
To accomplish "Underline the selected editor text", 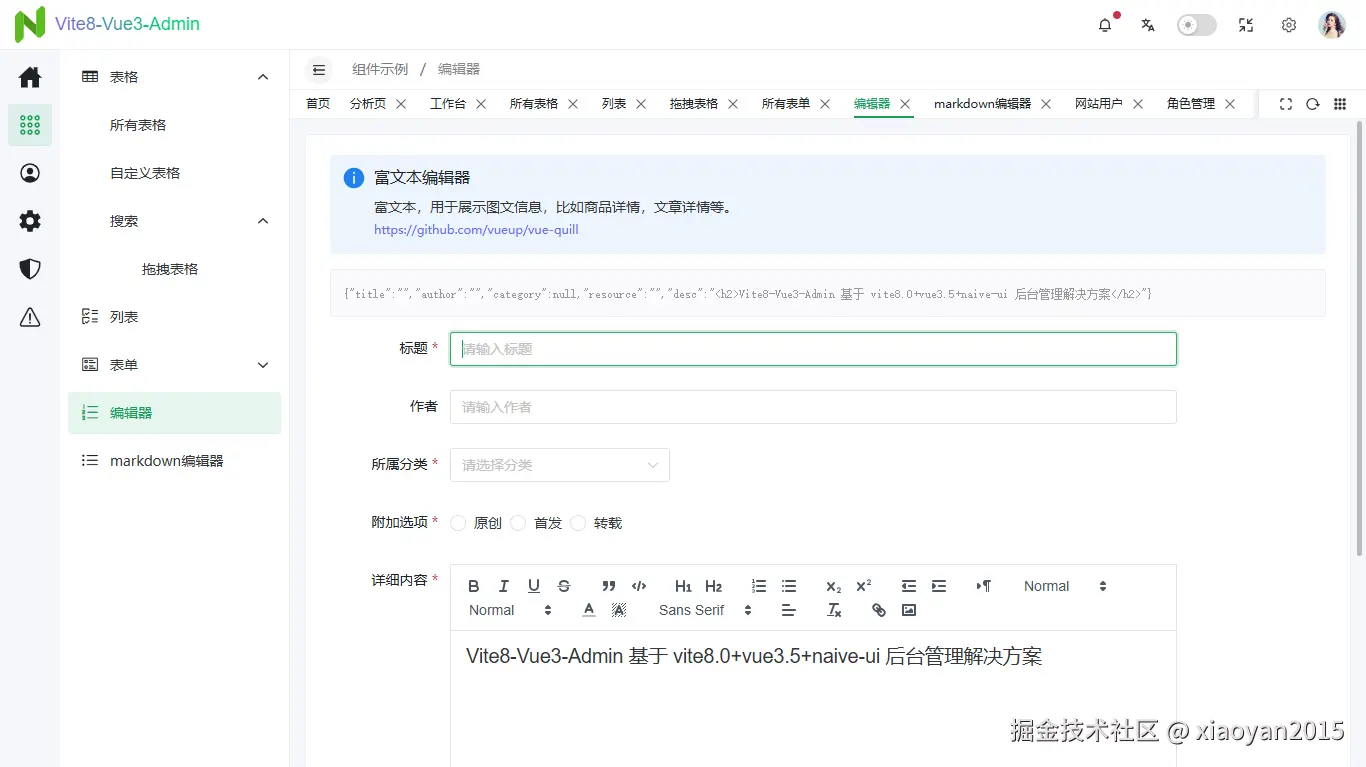I will click(x=534, y=586).
